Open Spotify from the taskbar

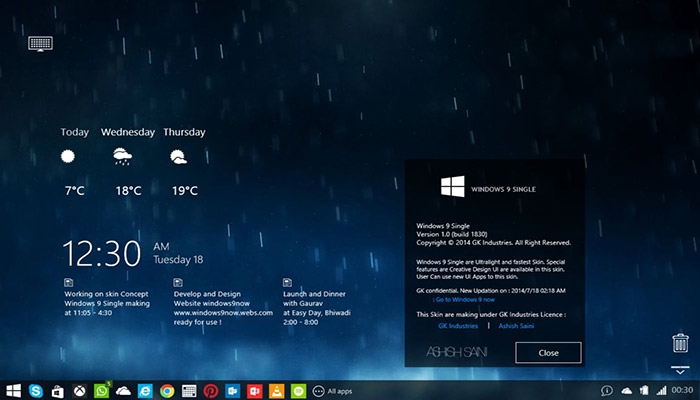[x=298, y=392]
